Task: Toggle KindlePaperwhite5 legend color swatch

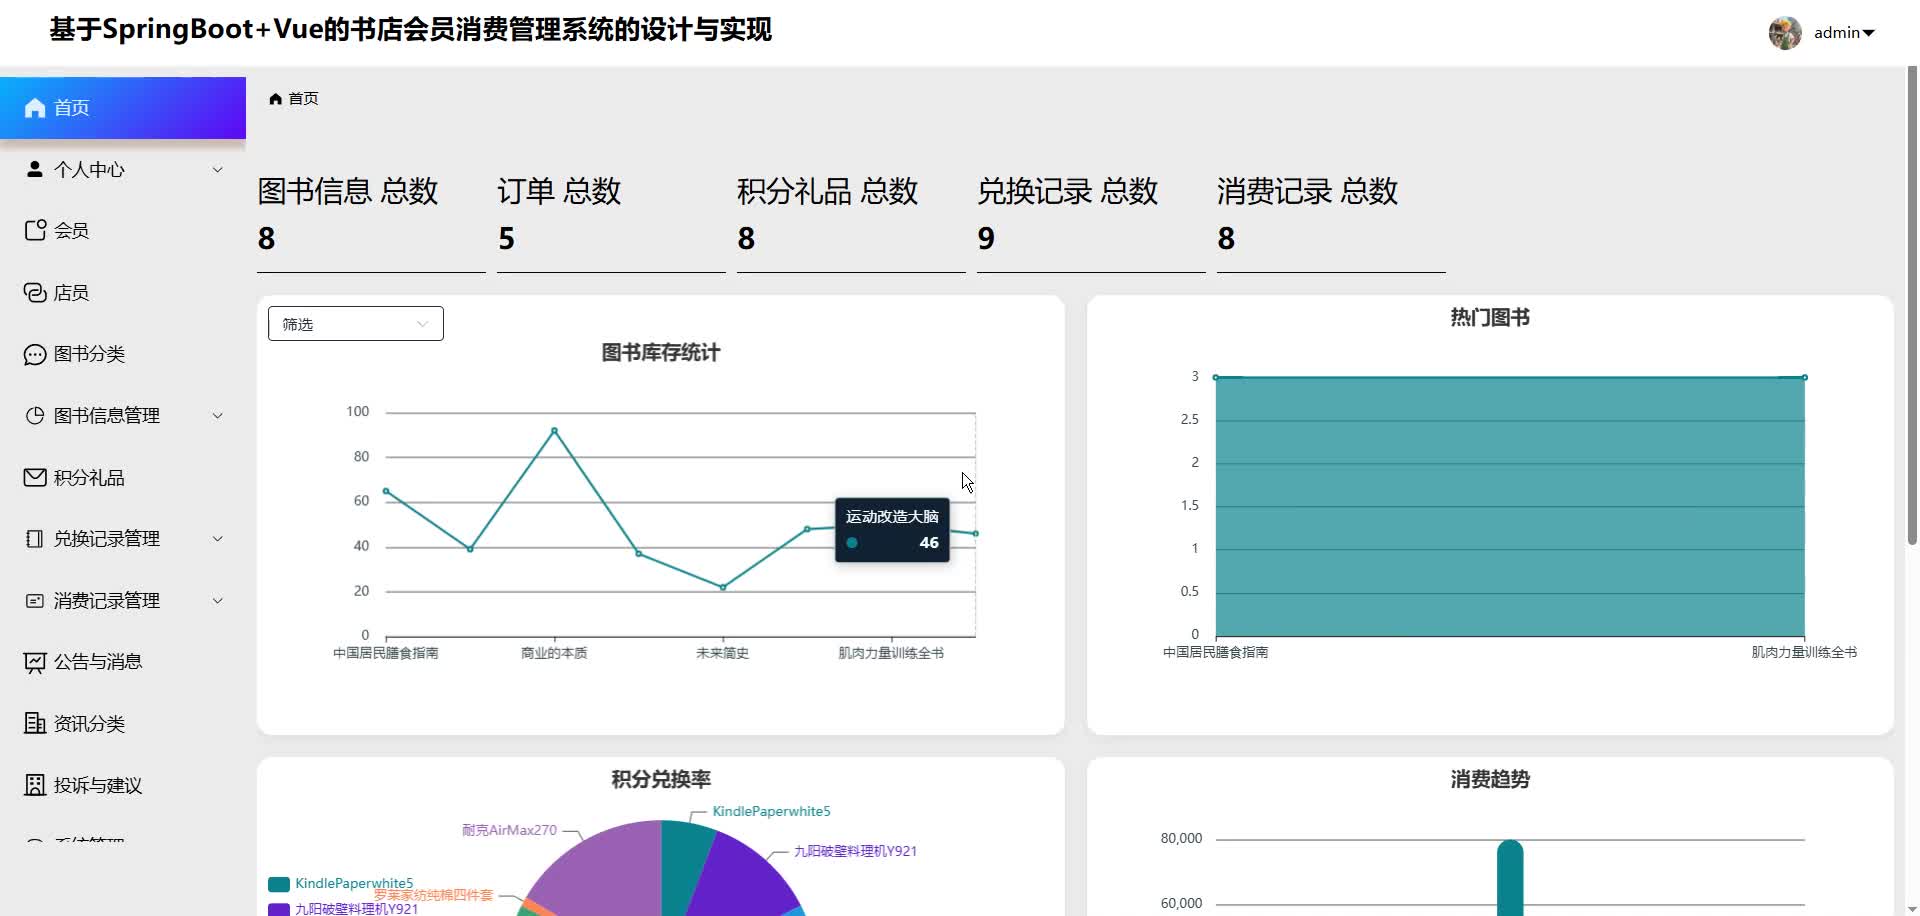Action: (x=279, y=884)
